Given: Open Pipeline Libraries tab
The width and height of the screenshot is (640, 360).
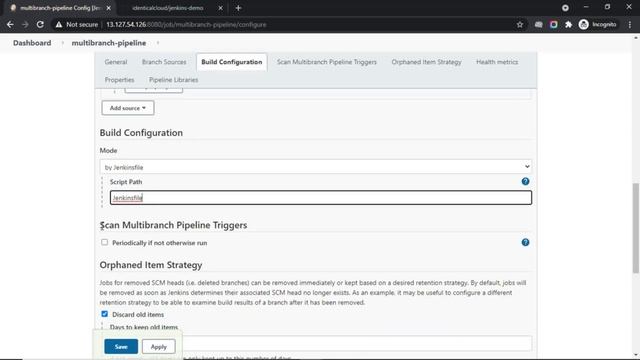Looking at the screenshot, I should click(173, 80).
